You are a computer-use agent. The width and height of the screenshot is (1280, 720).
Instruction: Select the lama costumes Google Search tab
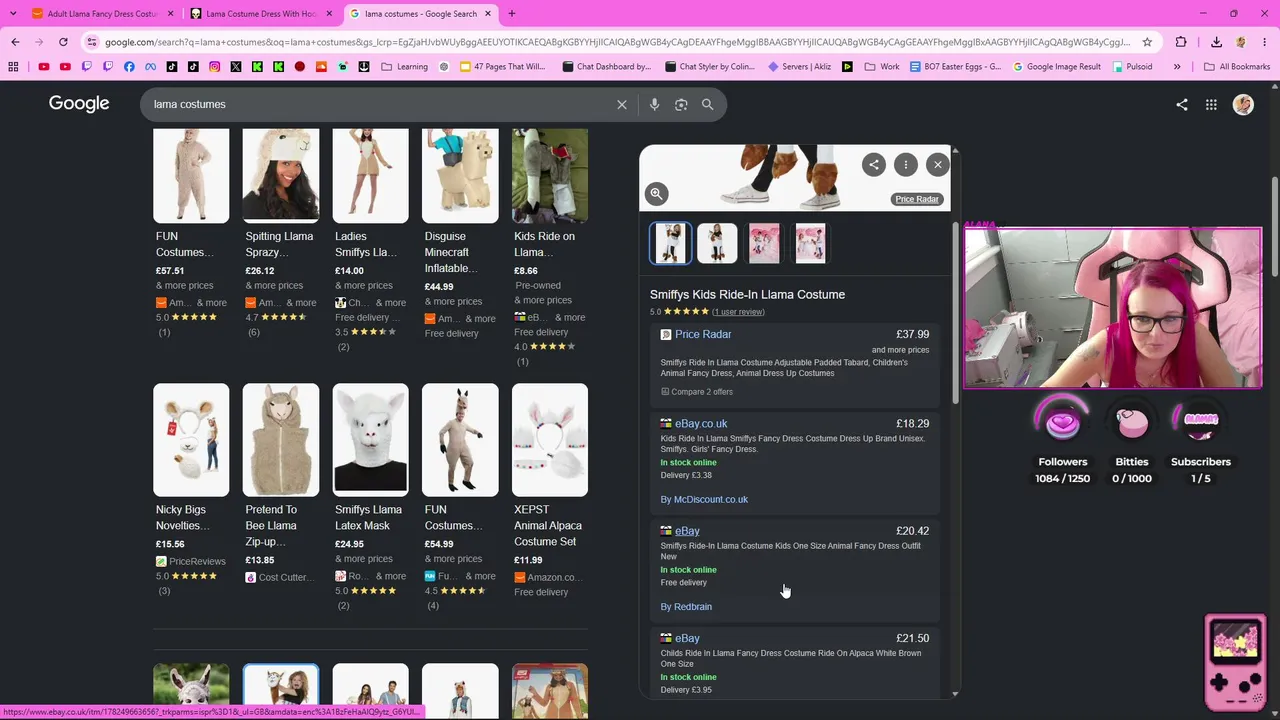pos(420,14)
